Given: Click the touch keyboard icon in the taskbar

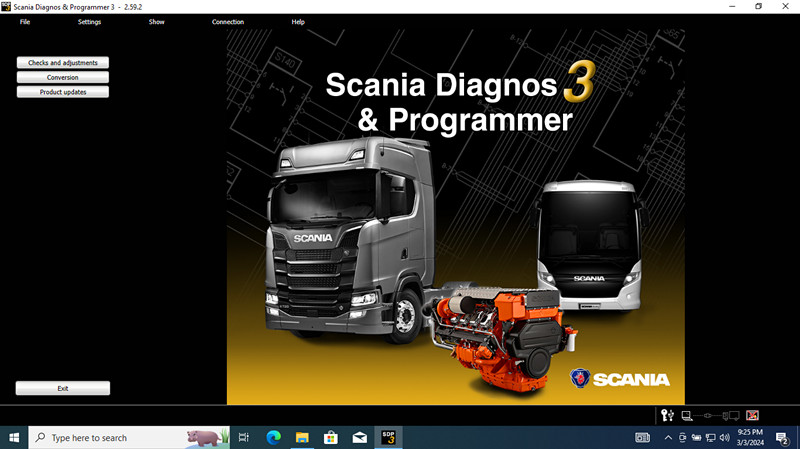Looking at the screenshot, I should [x=642, y=437].
